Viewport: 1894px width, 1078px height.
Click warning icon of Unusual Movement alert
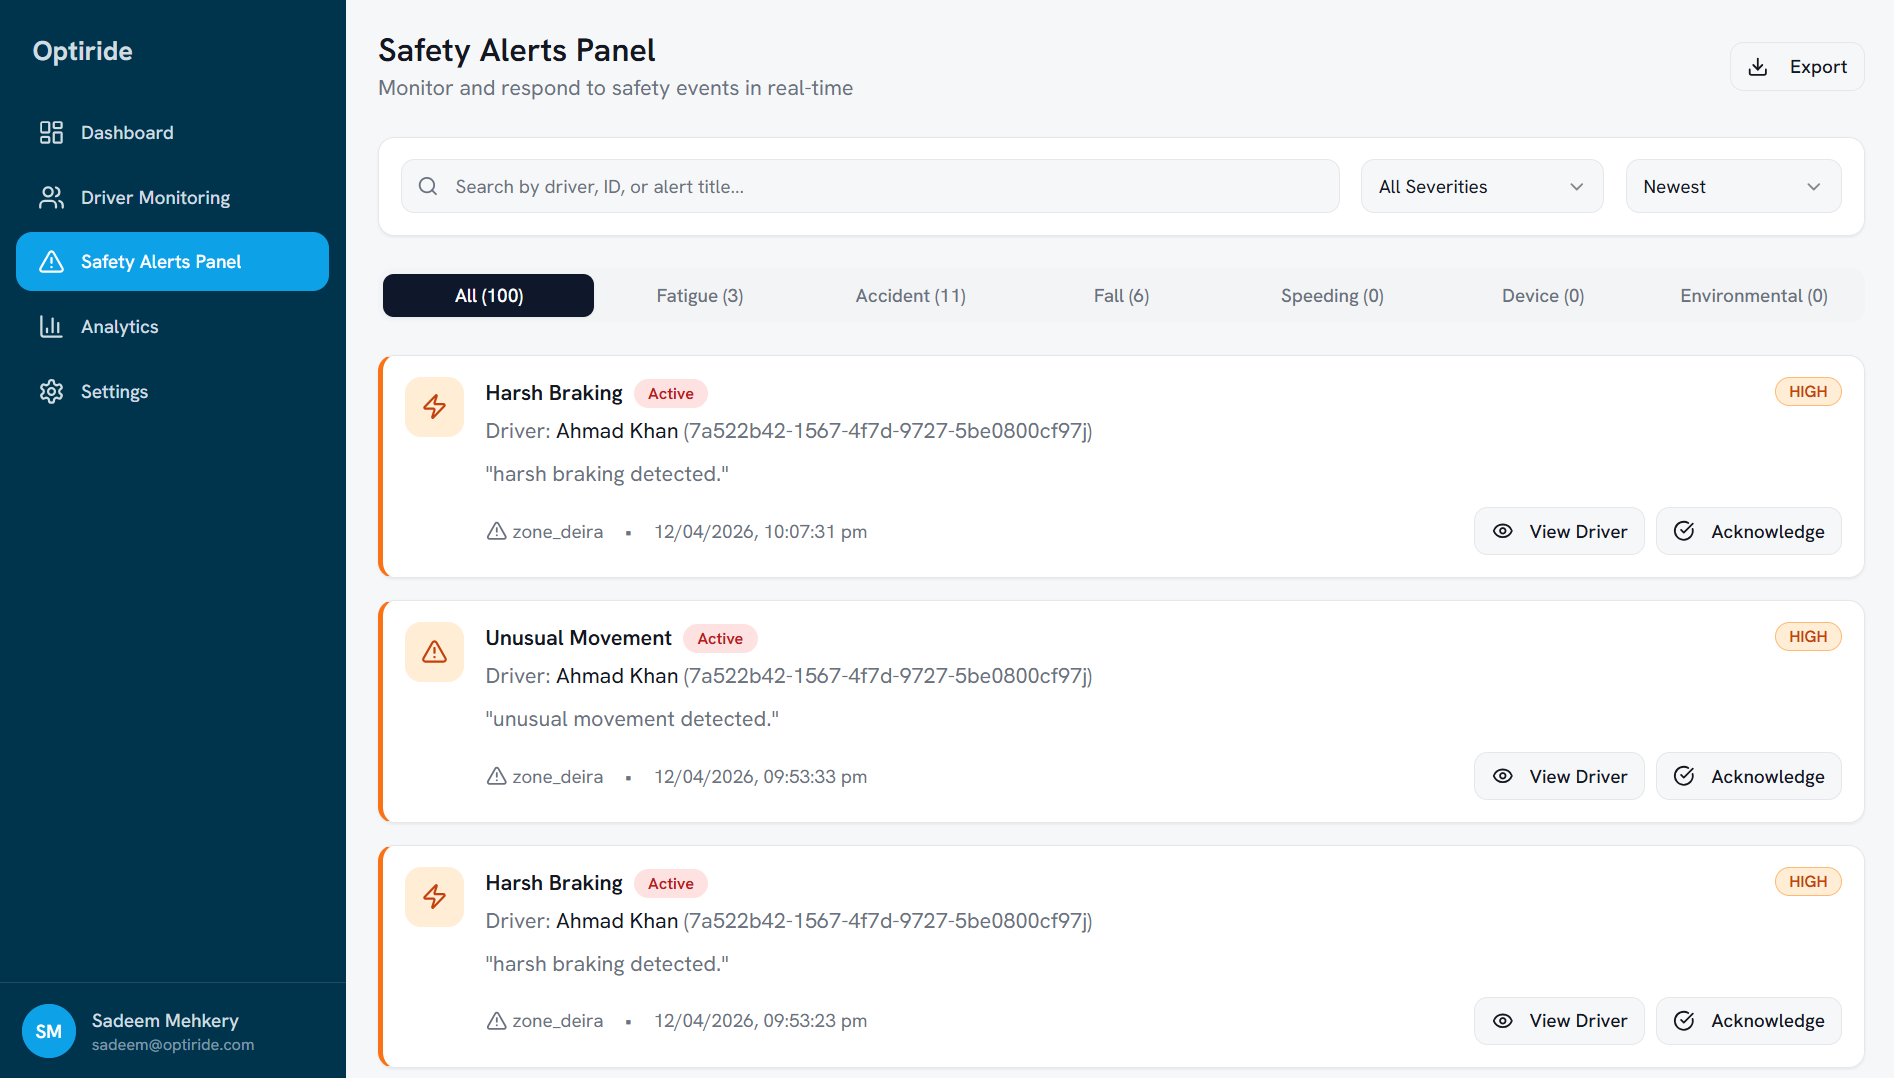(x=434, y=652)
